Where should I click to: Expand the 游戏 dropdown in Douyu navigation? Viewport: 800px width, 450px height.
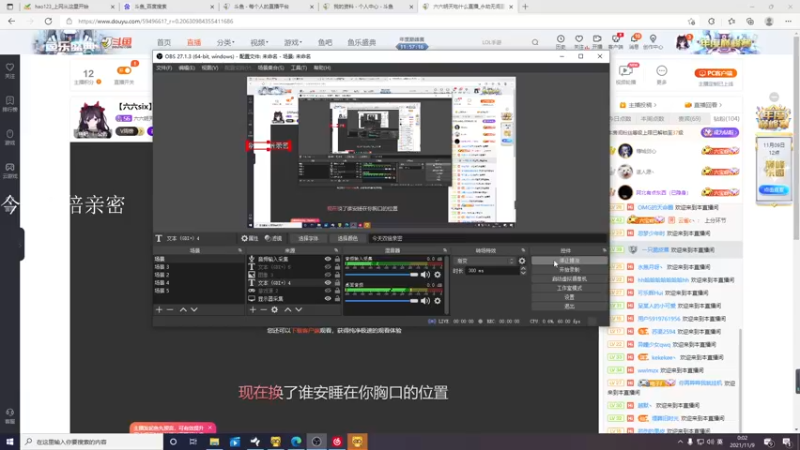[x=293, y=42]
